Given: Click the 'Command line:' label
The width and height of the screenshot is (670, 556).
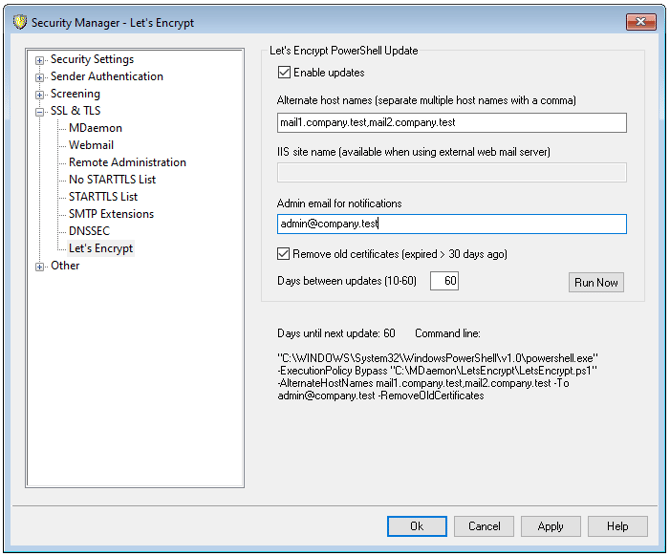Looking at the screenshot, I should tap(448, 333).
